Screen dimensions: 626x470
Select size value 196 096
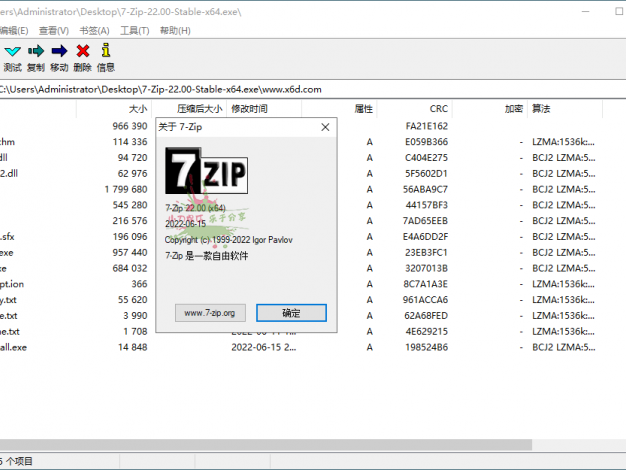click(x=130, y=237)
